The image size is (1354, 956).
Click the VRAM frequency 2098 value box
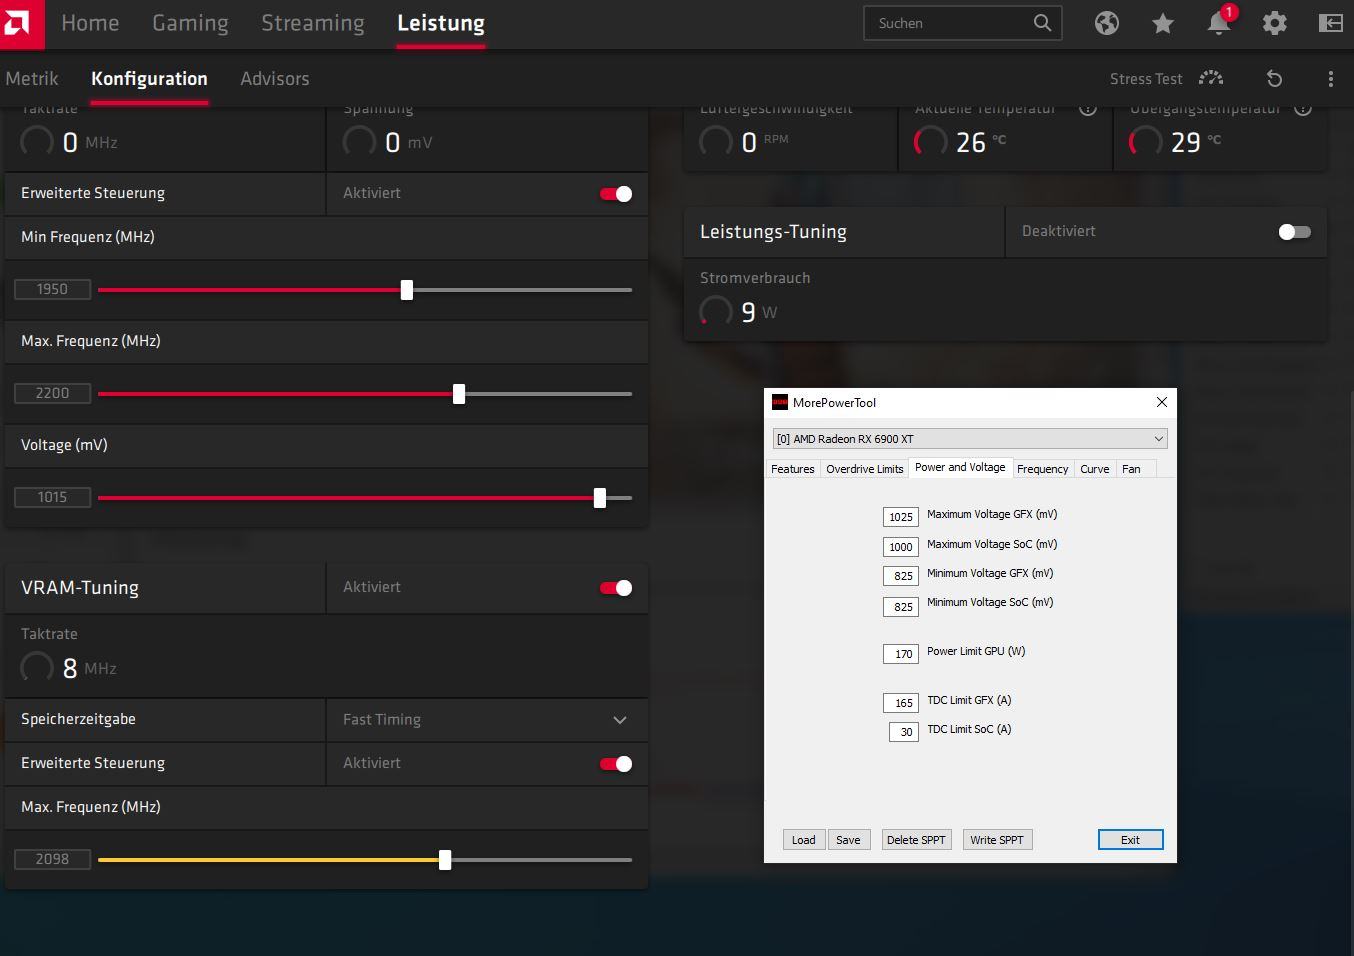pyautogui.click(x=52, y=860)
